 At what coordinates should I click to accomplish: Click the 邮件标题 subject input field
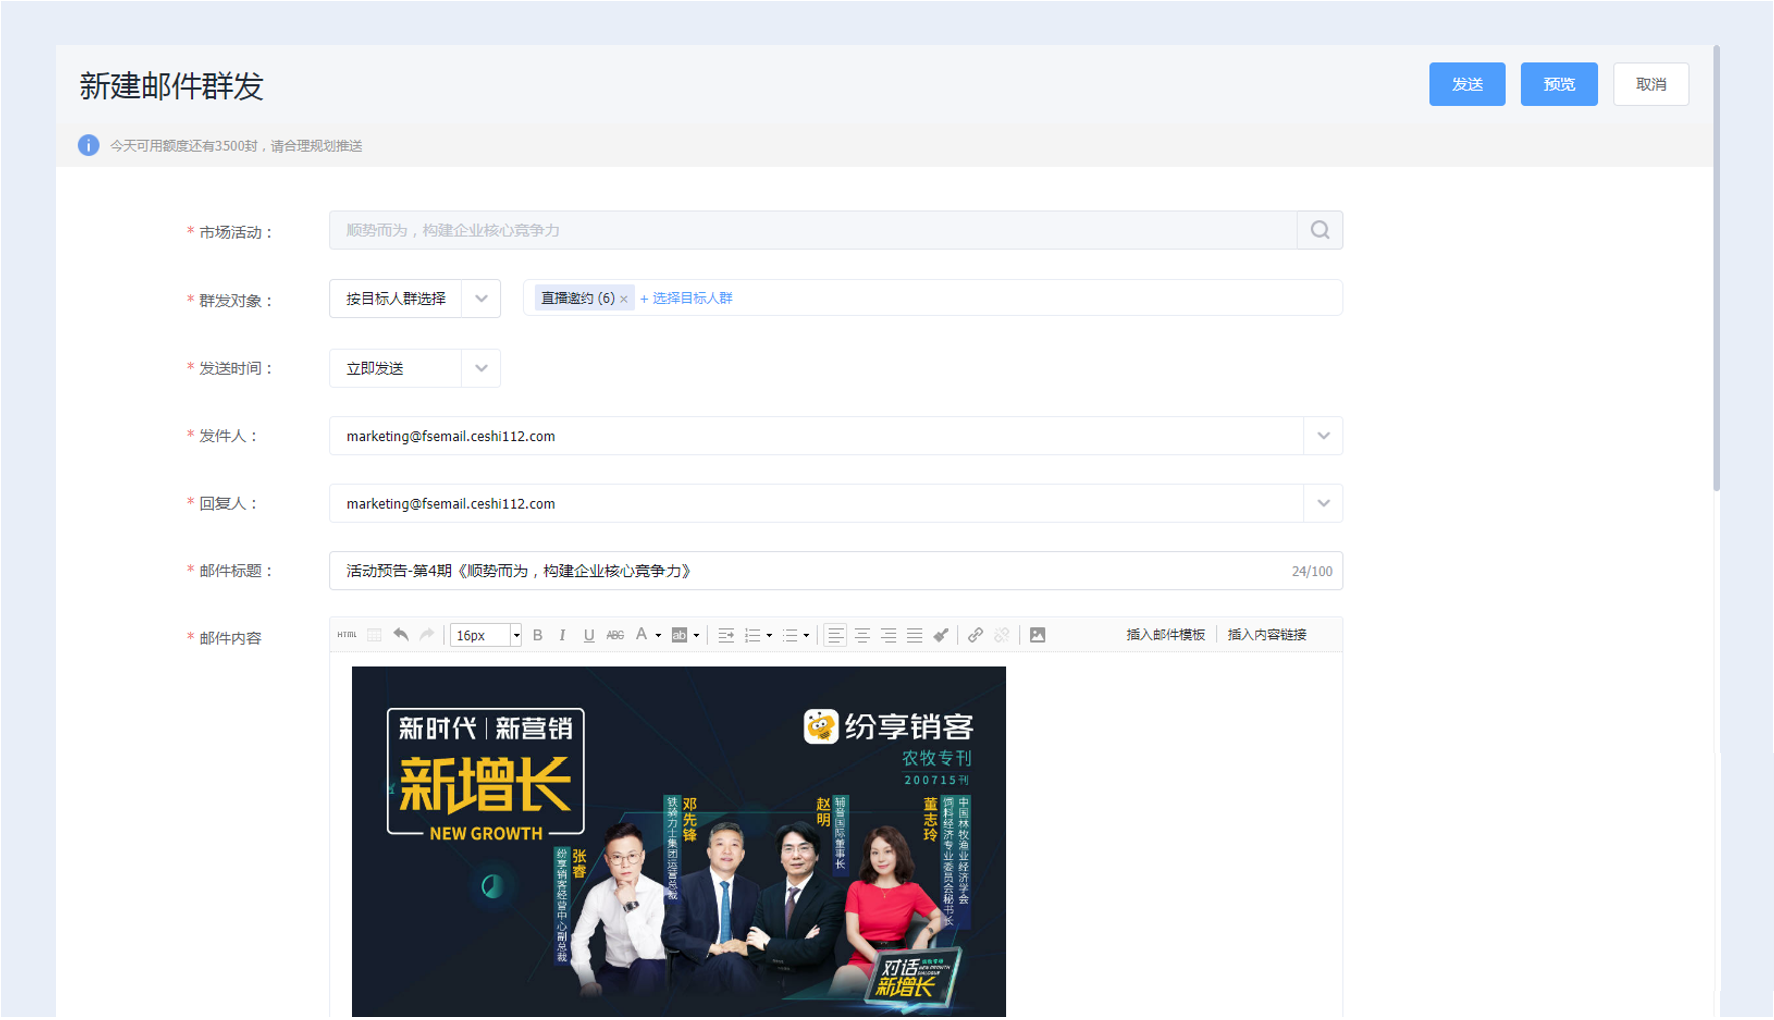[835, 571]
